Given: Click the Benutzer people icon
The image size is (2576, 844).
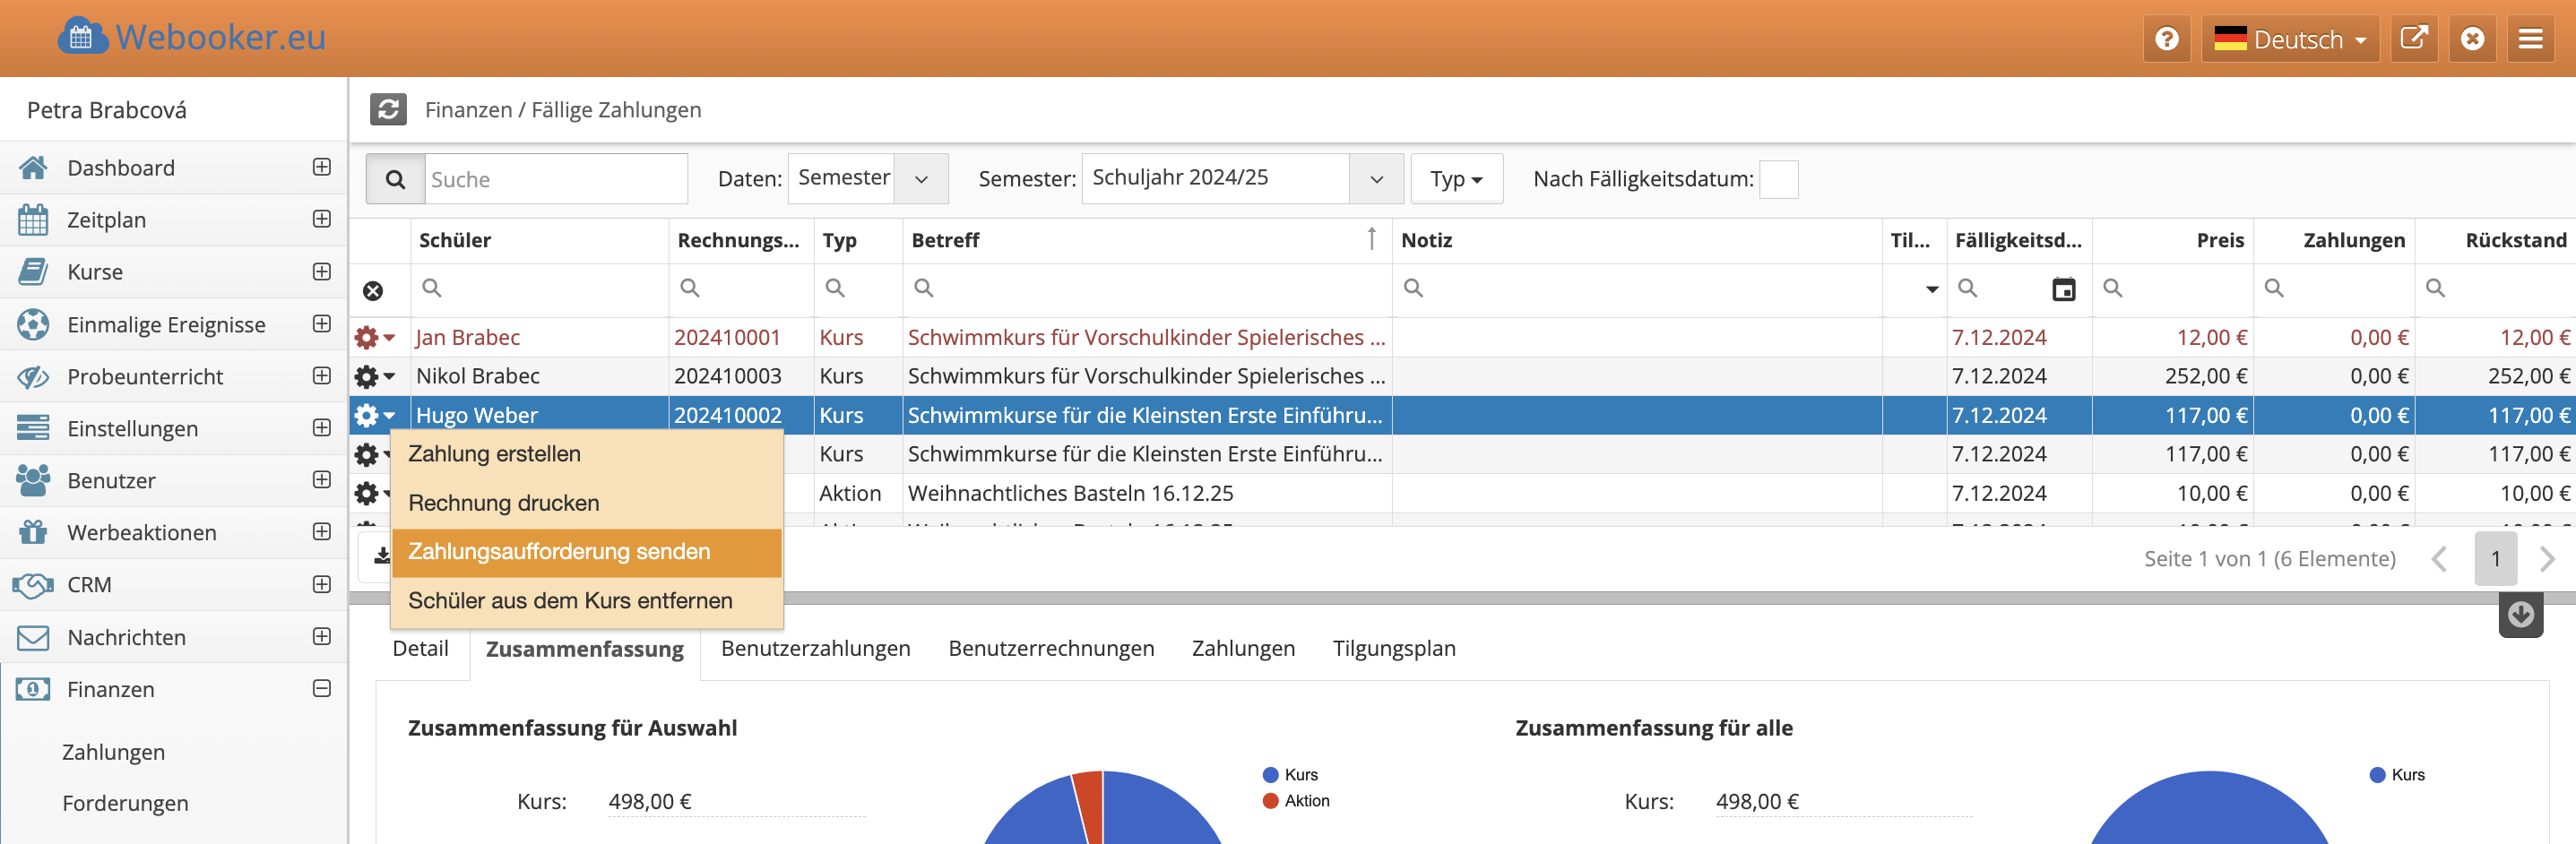Looking at the screenshot, I should [x=33, y=481].
